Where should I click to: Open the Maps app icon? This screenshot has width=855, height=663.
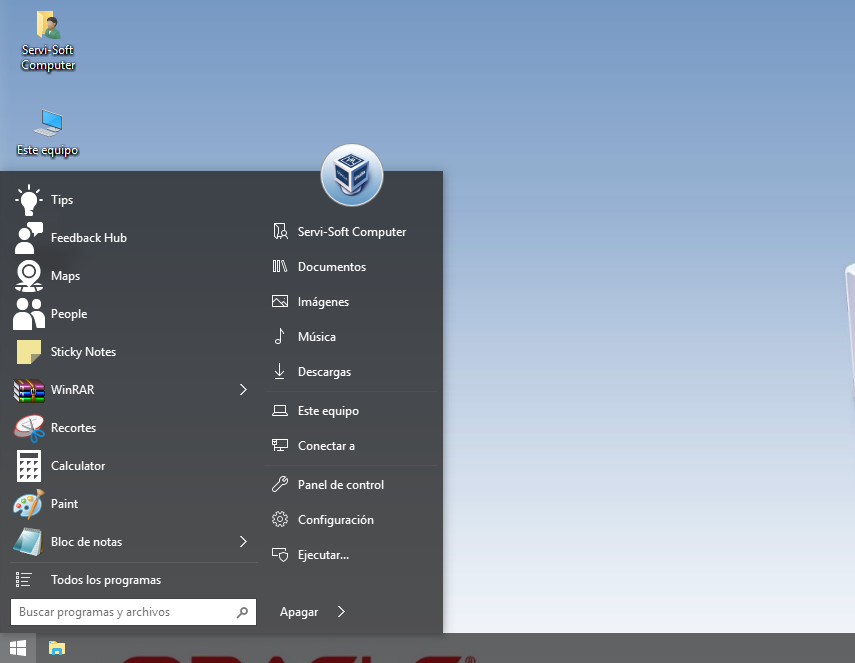point(29,276)
